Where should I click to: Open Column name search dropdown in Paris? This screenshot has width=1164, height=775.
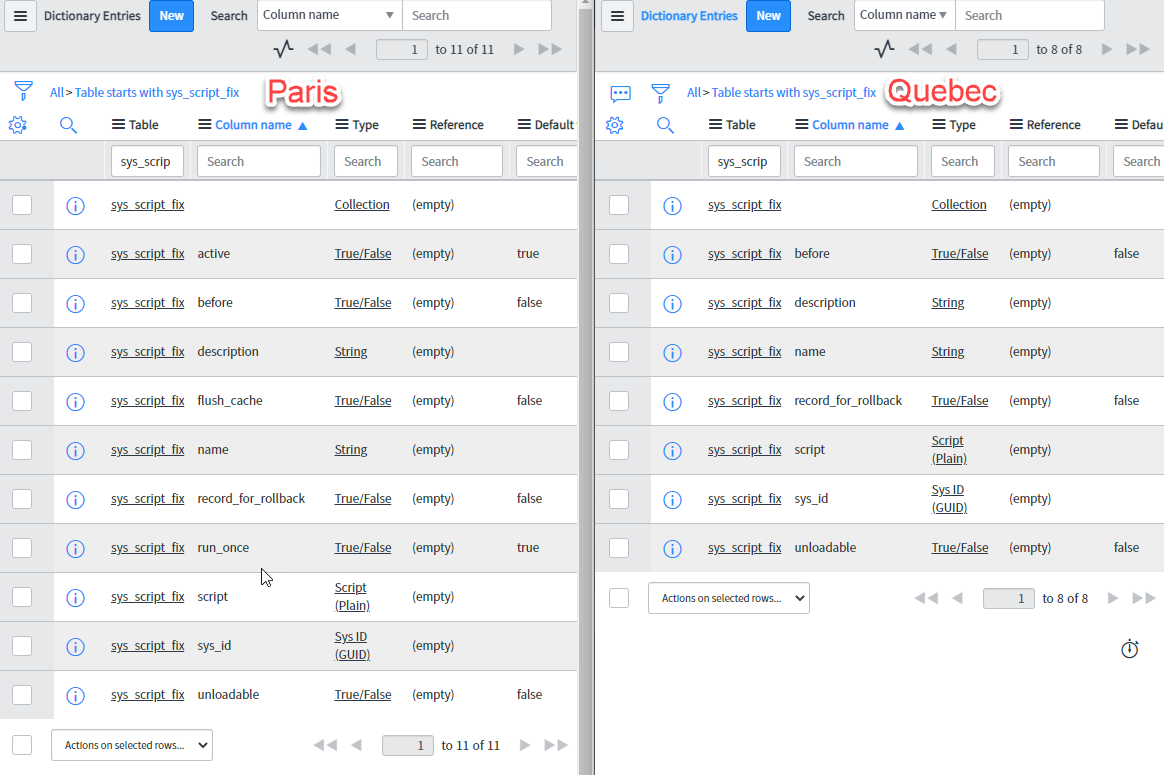330,15
